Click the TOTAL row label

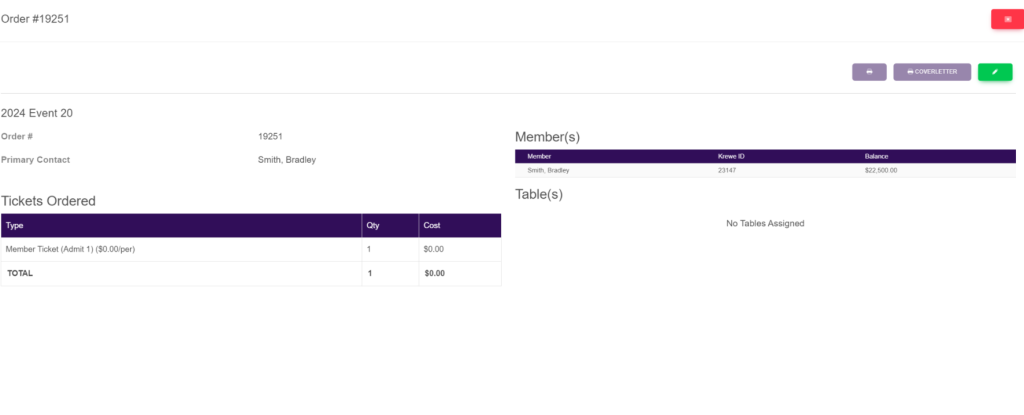[20, 273]
